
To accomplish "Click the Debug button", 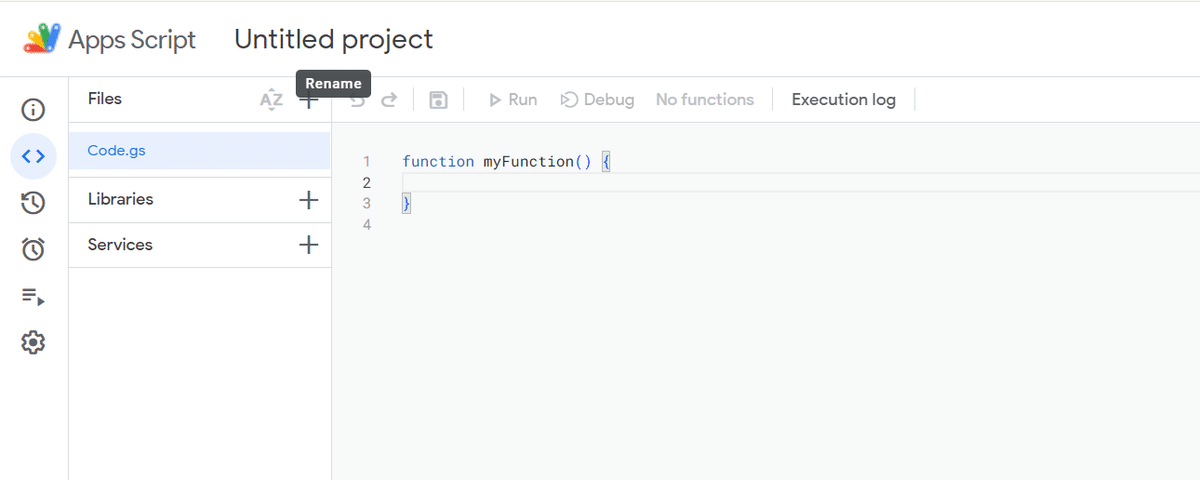I will point(597,100).
